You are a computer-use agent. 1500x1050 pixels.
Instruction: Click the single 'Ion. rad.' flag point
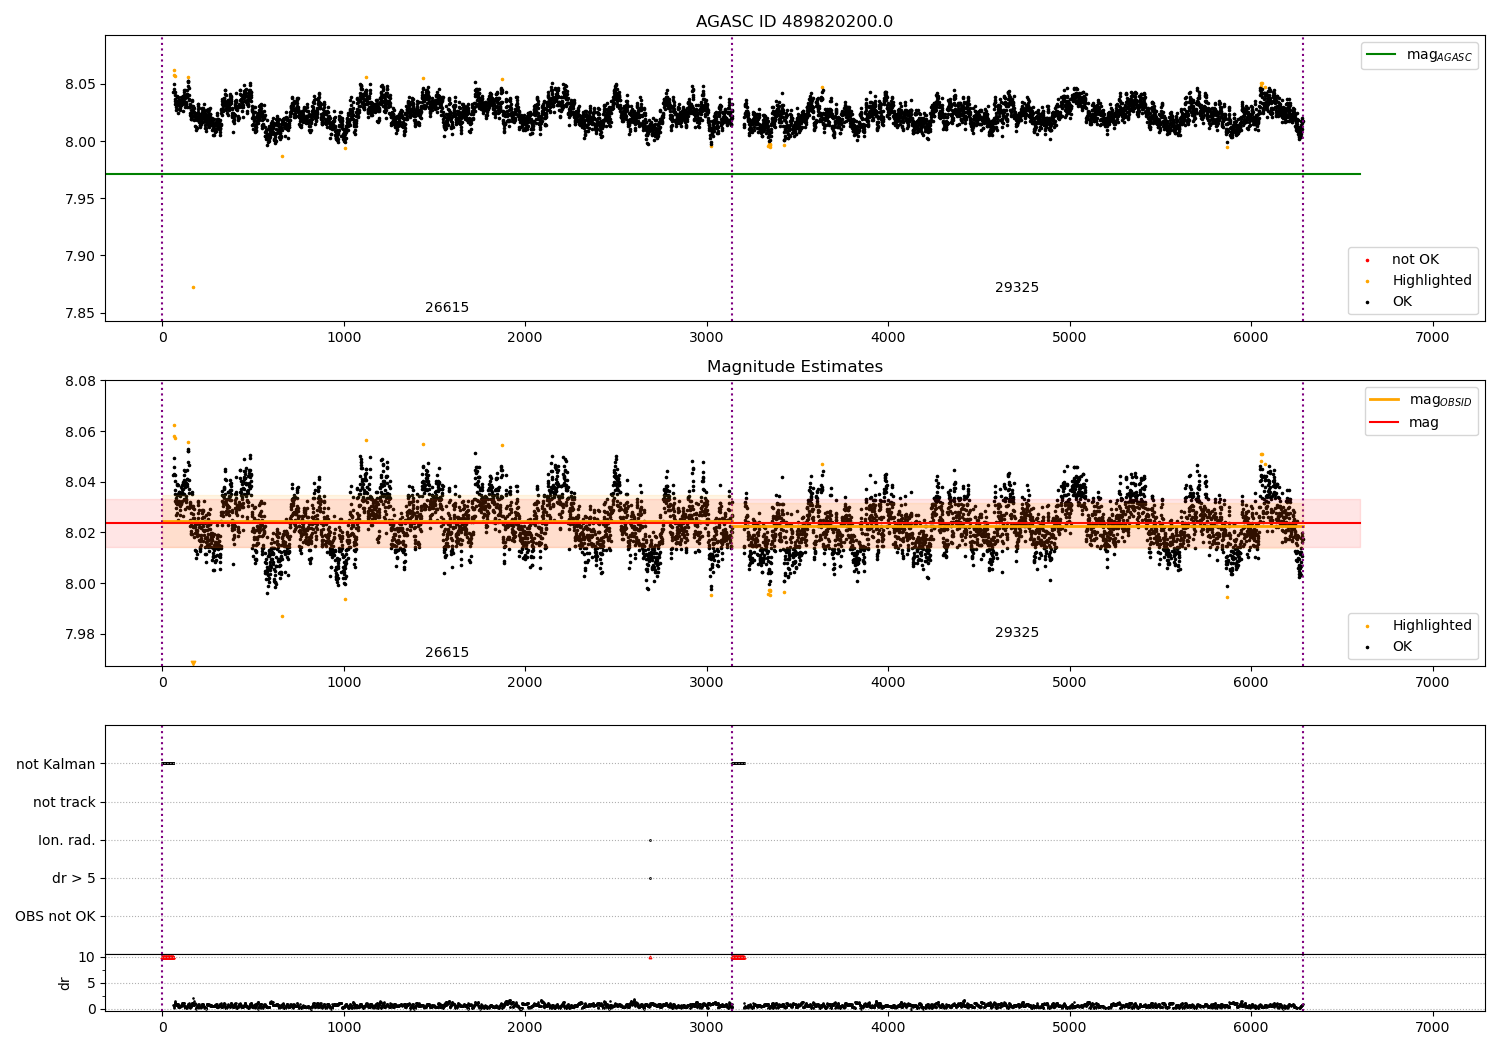(650, 840)
